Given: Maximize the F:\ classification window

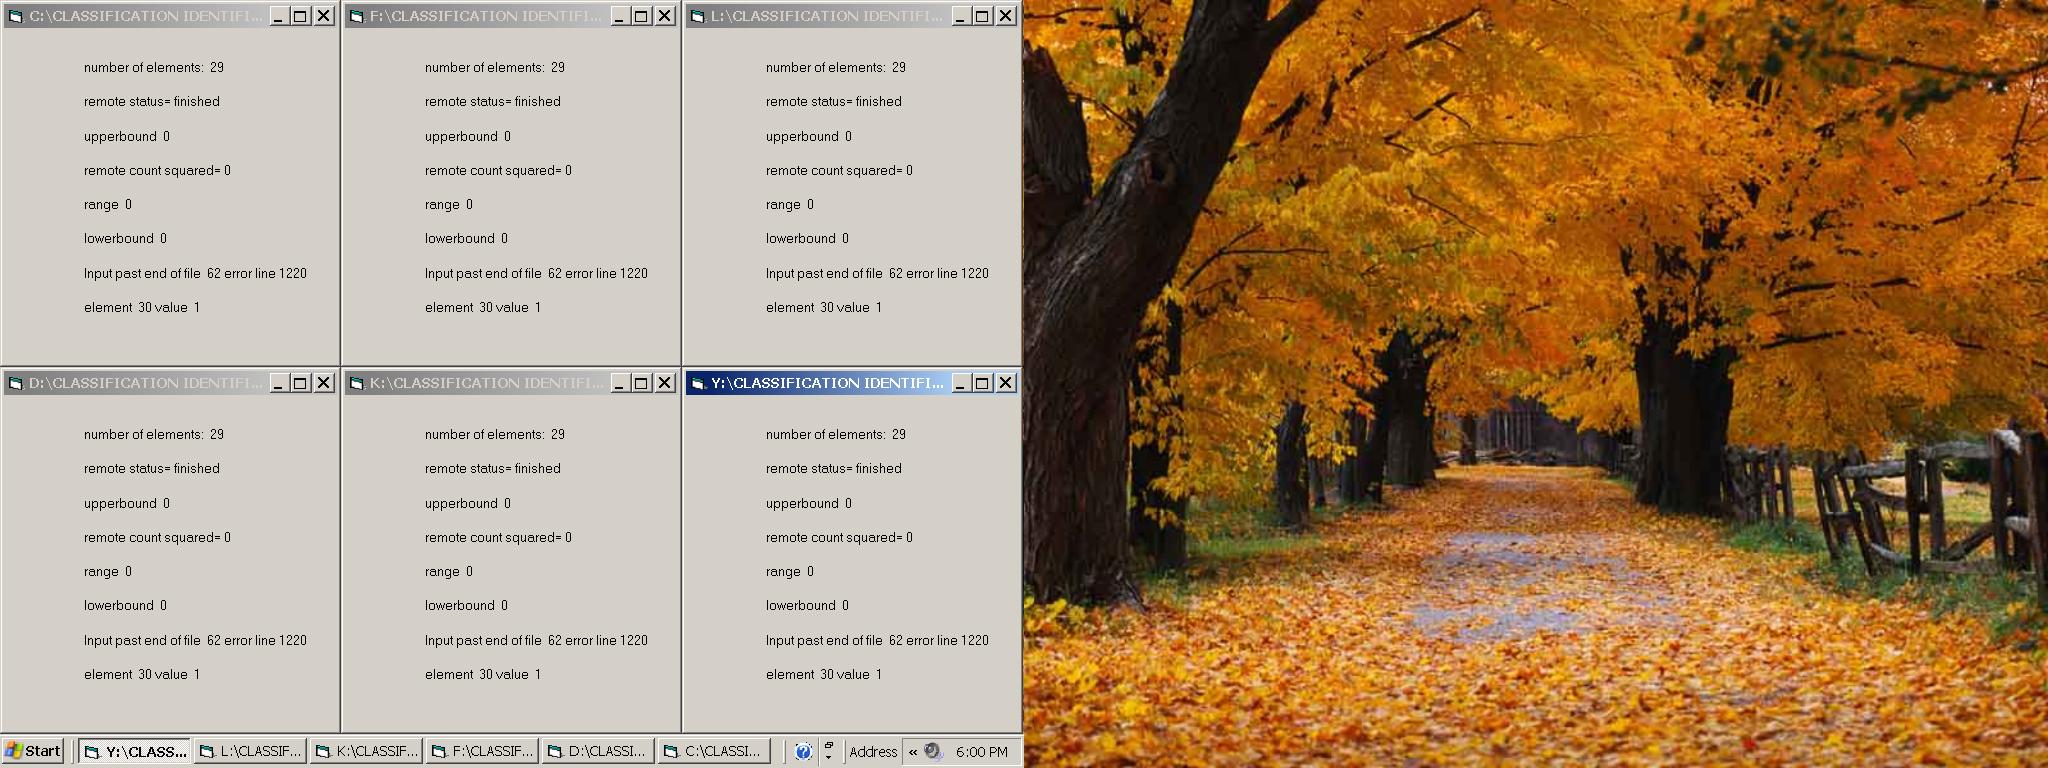Looking at the screenshot, I should pyautogui.click(x=642, y=16).
